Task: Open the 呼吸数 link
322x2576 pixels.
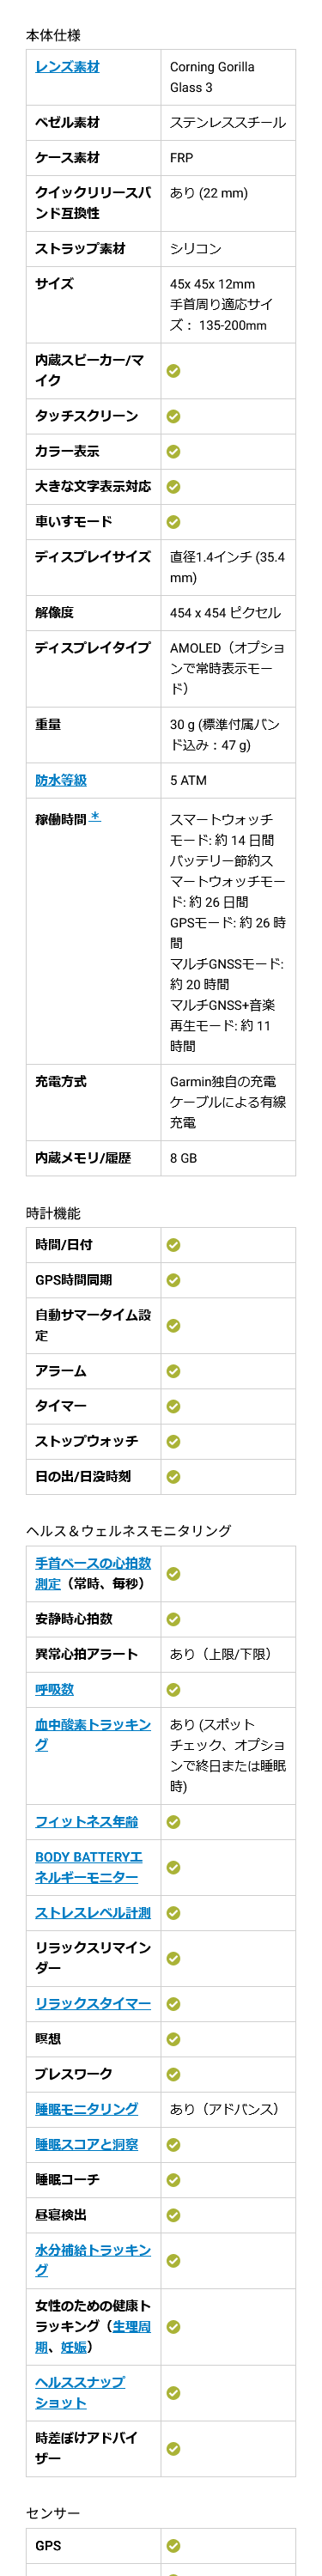Action: [x=54, y=1689]
